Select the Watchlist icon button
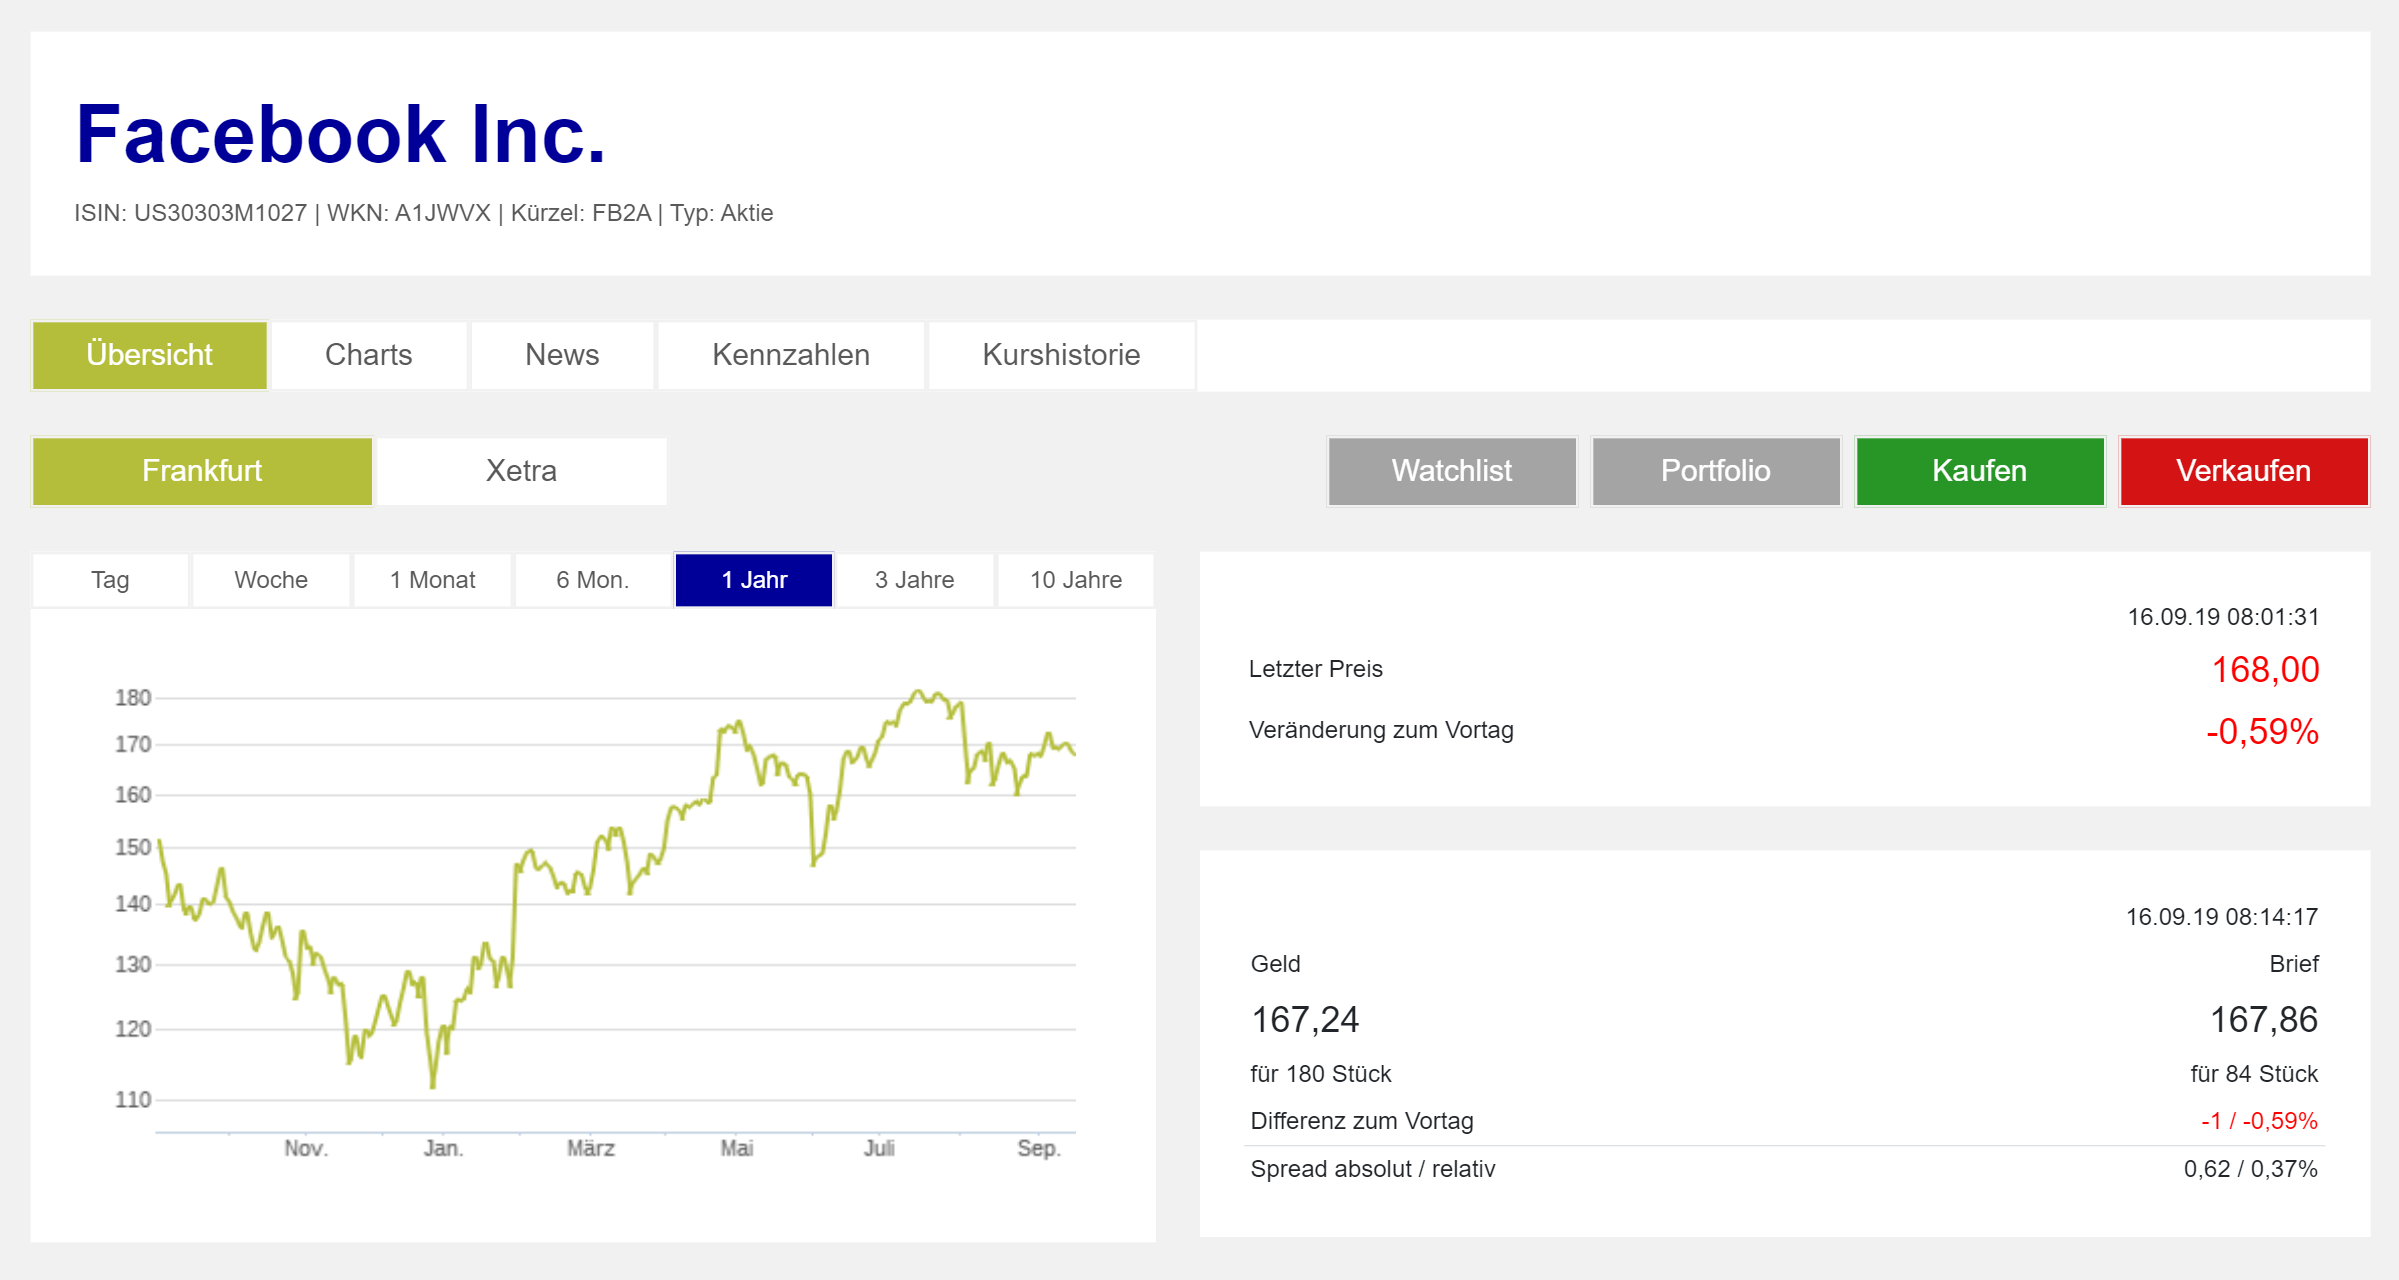 pos(1452,469)
